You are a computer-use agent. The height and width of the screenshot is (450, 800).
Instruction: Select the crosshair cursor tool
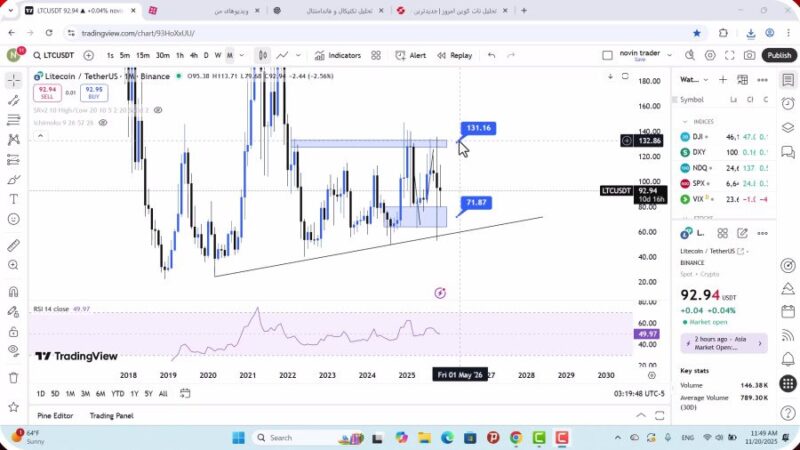14,79
